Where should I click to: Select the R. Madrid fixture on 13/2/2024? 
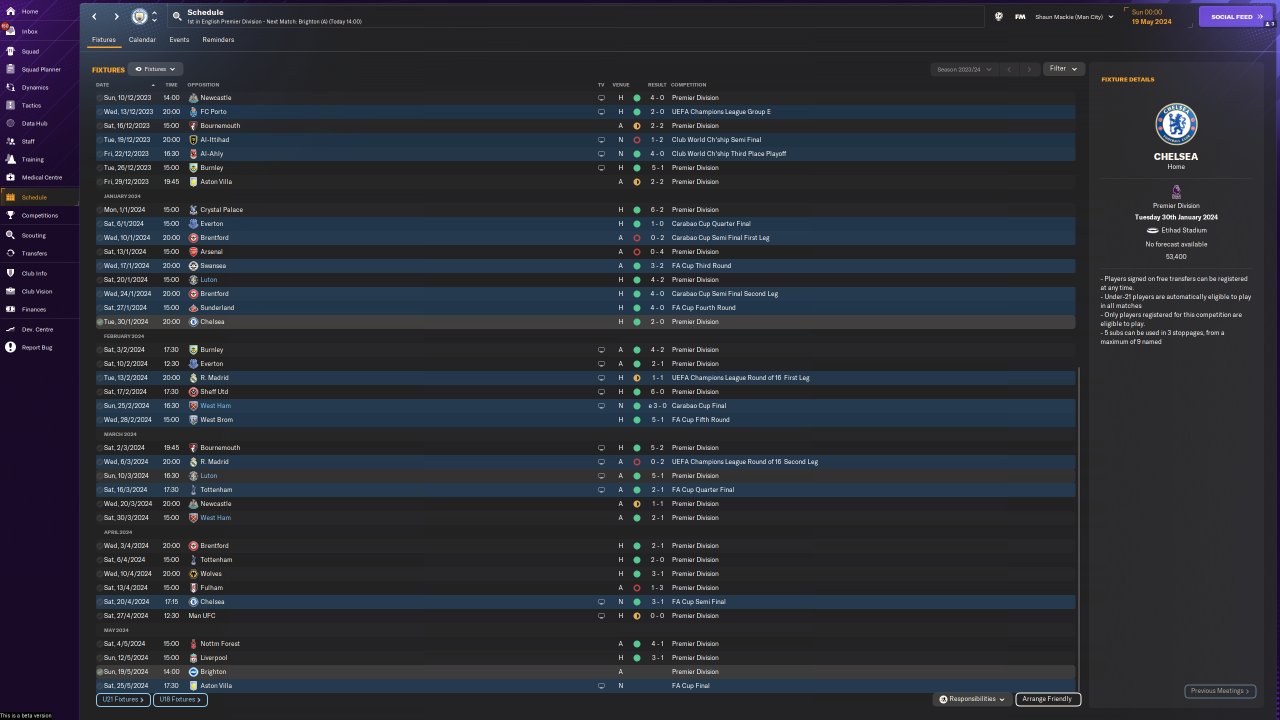pos(586,378)
